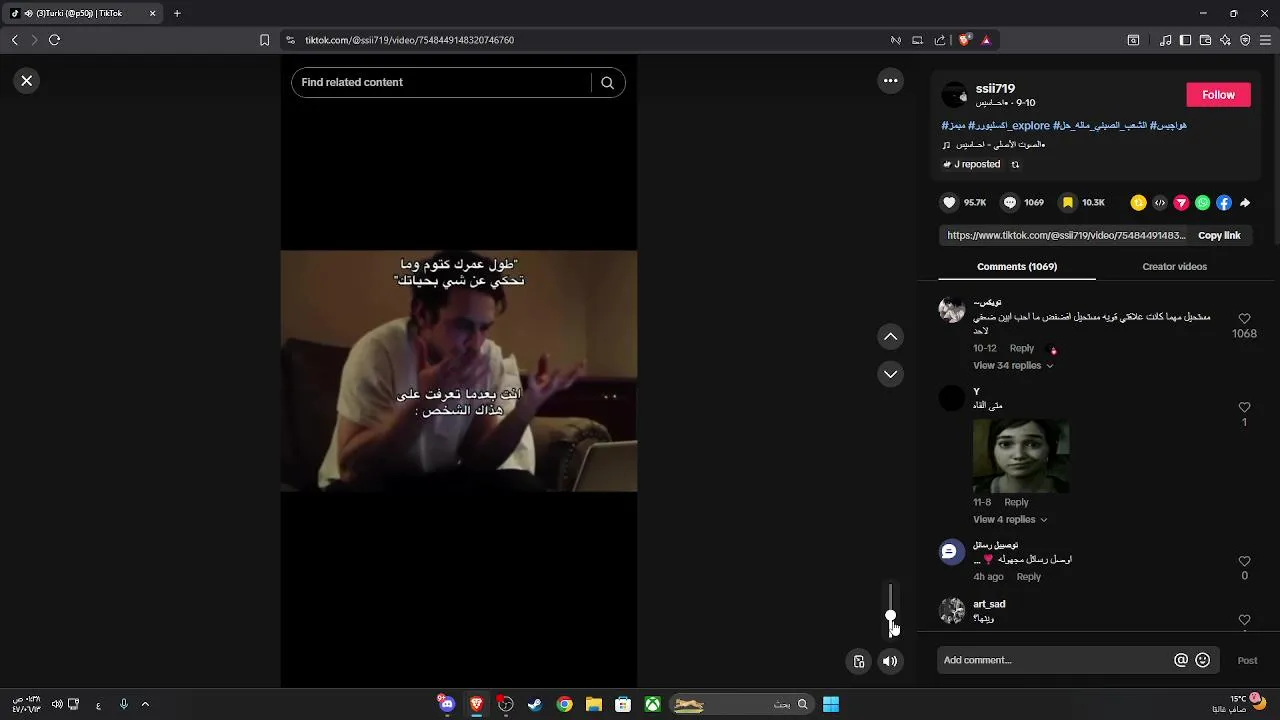Go to the previous video with up arrow
The image size is (1280, 720).
pyautogui.click(x=891, y=337)
